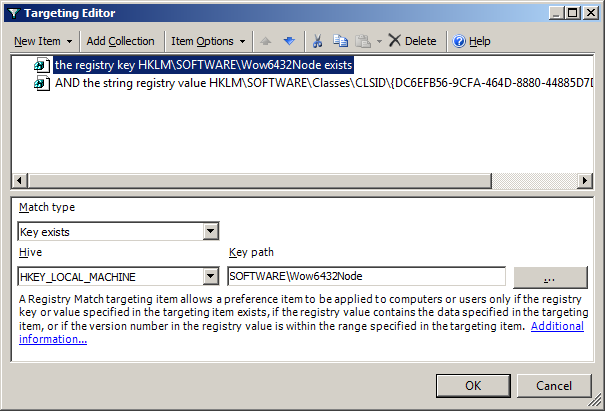Expand the Match type dropdown

coord(210,232)
